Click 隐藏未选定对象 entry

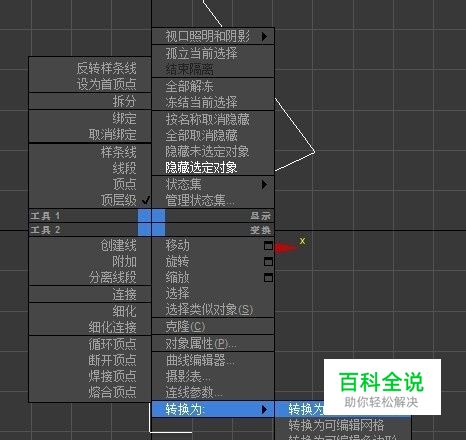coord(207,151)
